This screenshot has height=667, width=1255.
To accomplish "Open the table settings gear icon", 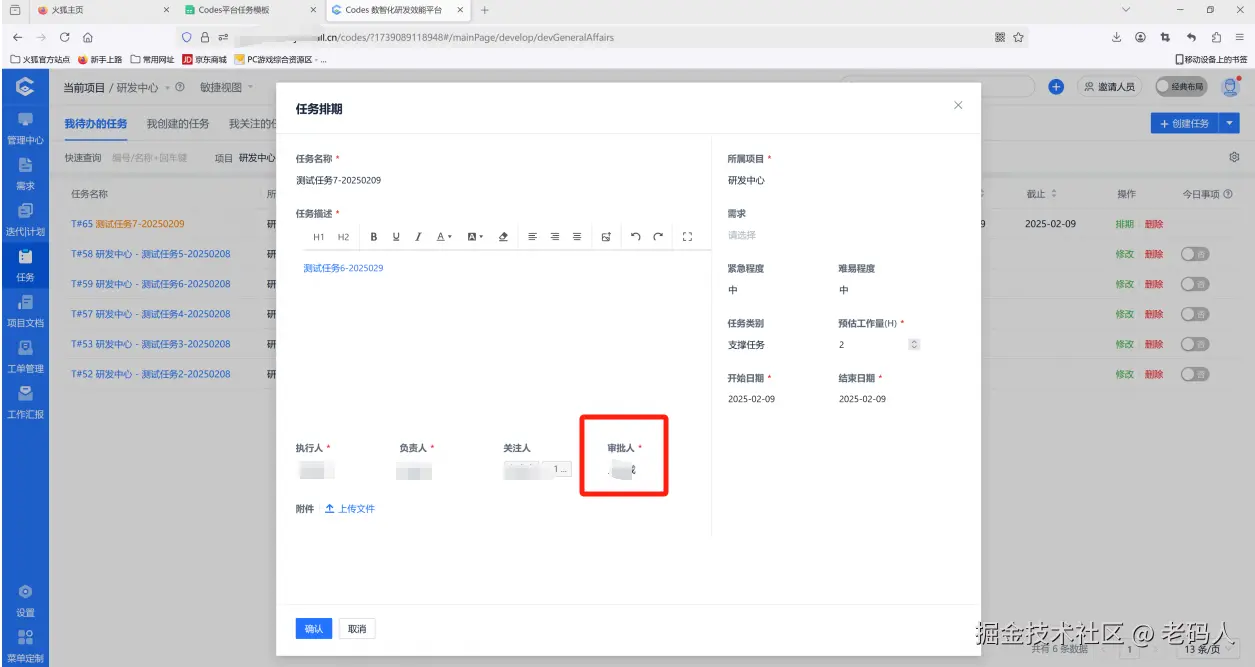I will [1234, 158].
